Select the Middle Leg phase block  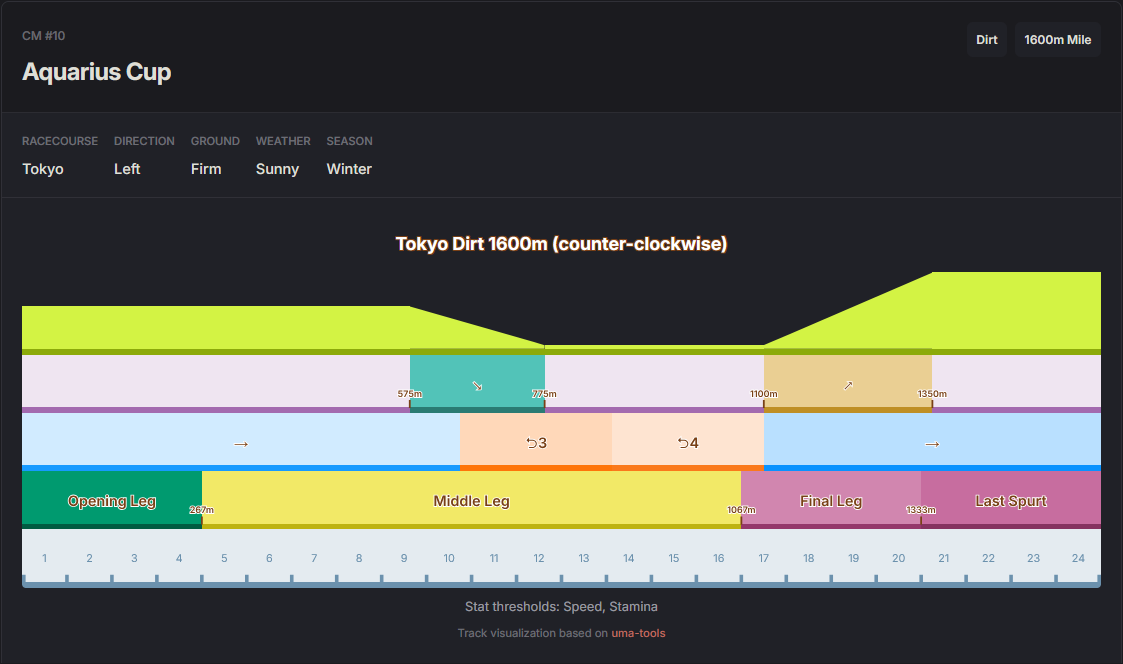pos(471,500)
